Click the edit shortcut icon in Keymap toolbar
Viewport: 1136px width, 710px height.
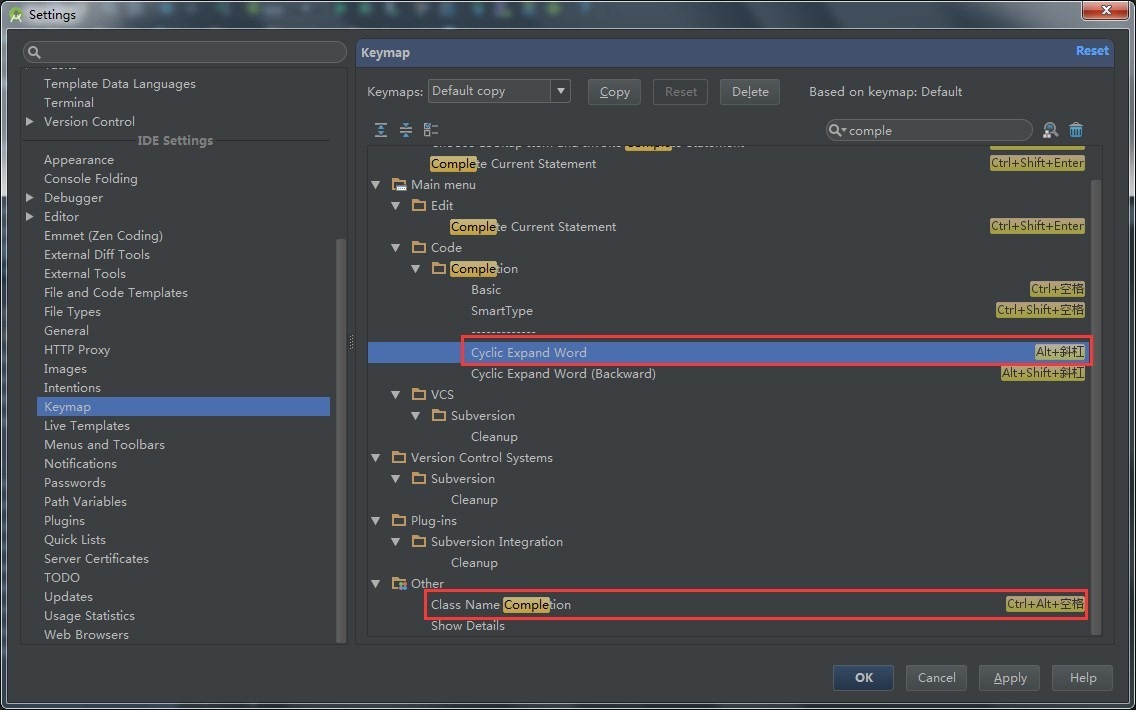coord(431,130)
